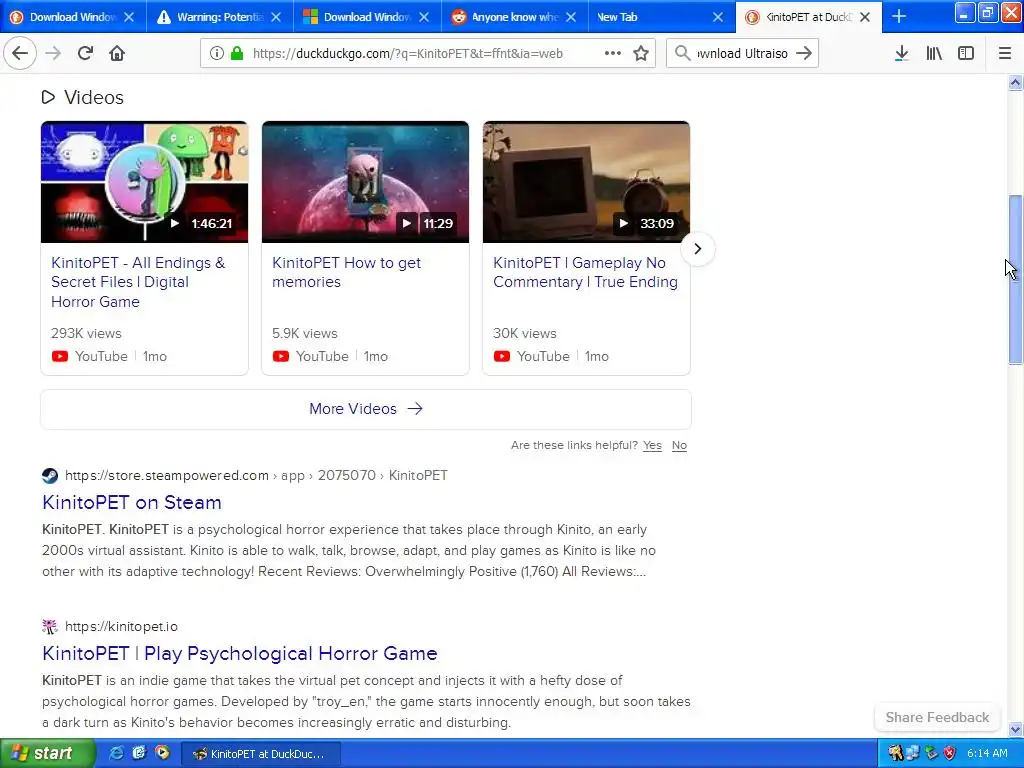
Task: Click the duckduckgo.com address bar URL
Action: pyautogui.click(x=408, y=54)
